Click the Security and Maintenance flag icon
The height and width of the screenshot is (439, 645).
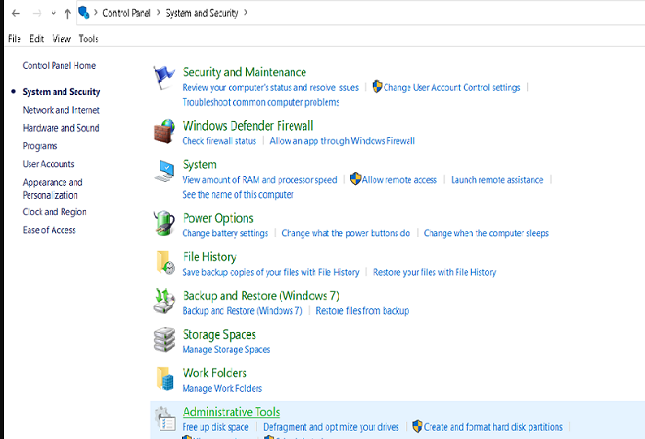[x=164, y=77]
